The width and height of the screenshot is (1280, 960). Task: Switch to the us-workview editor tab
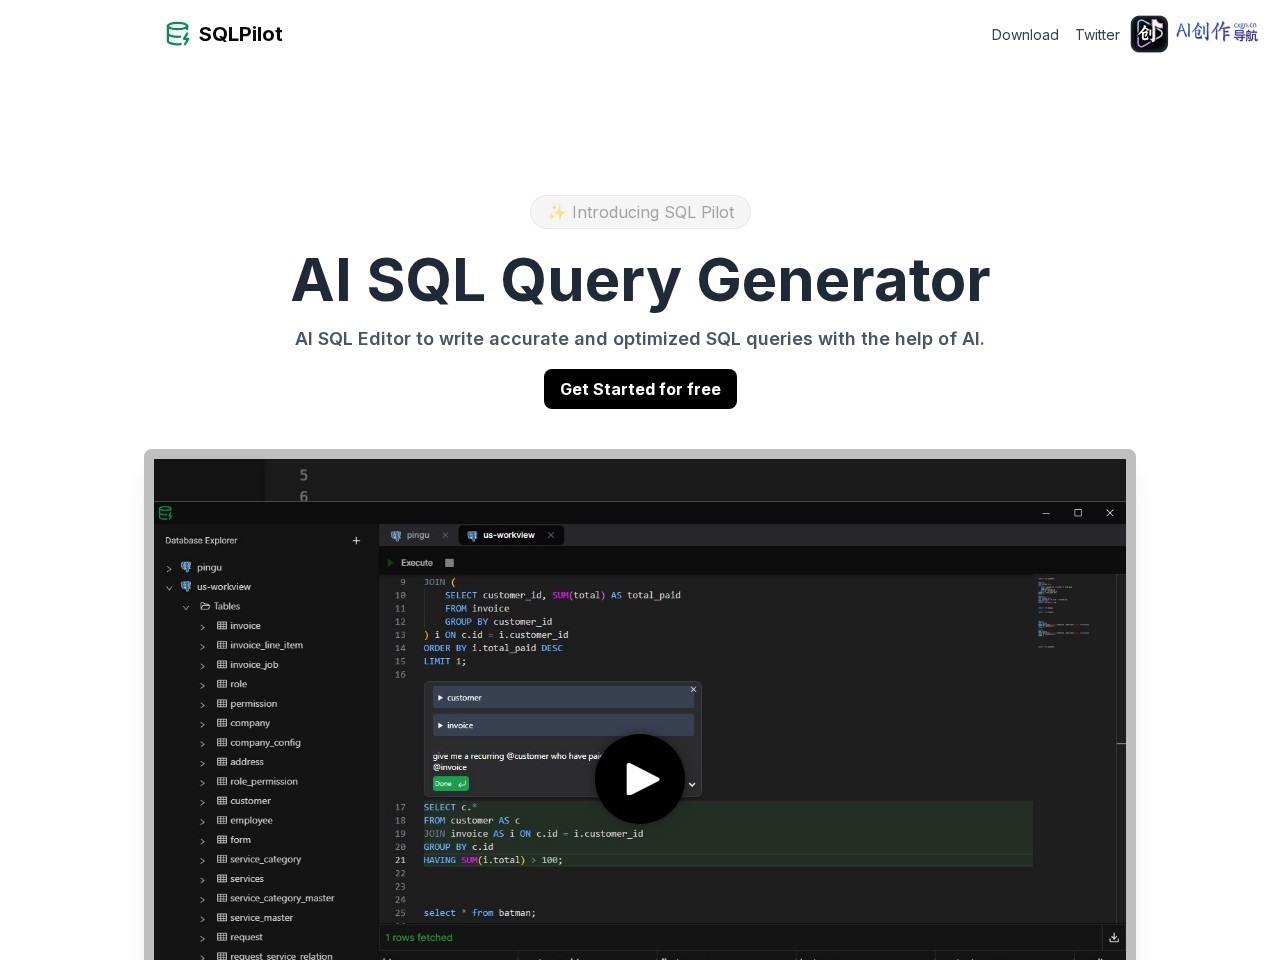(x=509, y=535)
